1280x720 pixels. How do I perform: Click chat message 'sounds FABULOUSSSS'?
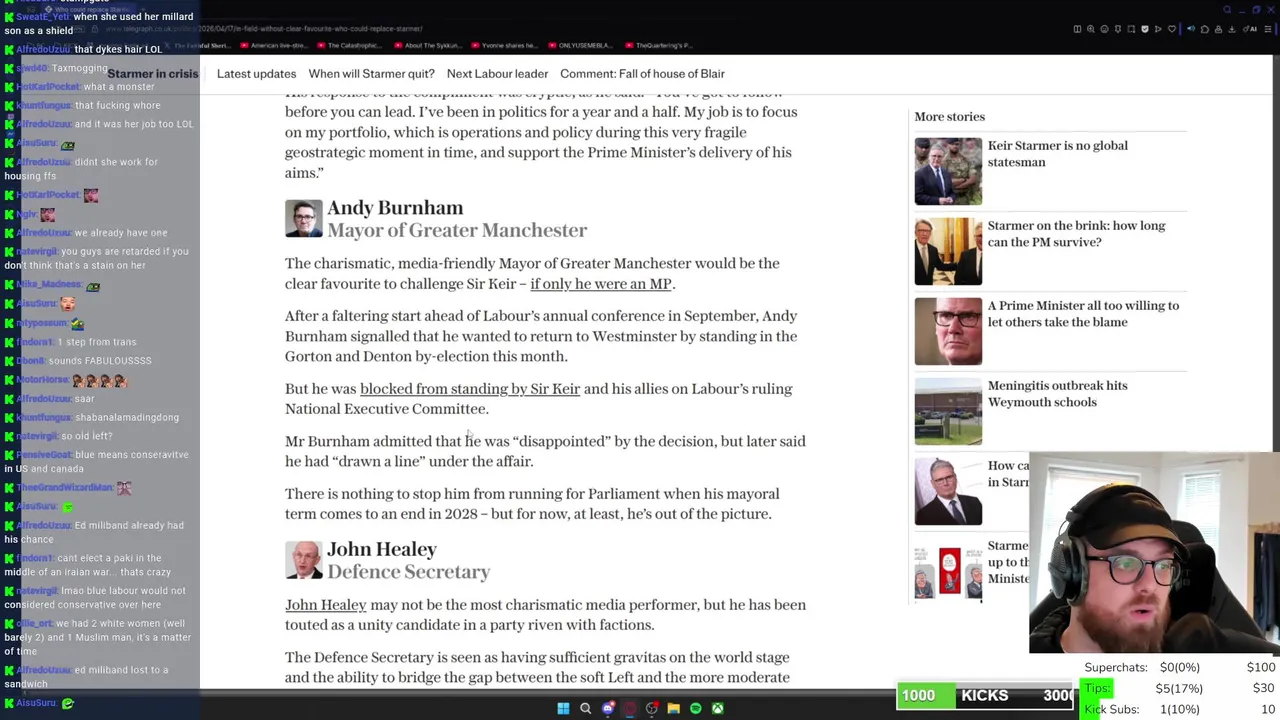coord(100,361)
